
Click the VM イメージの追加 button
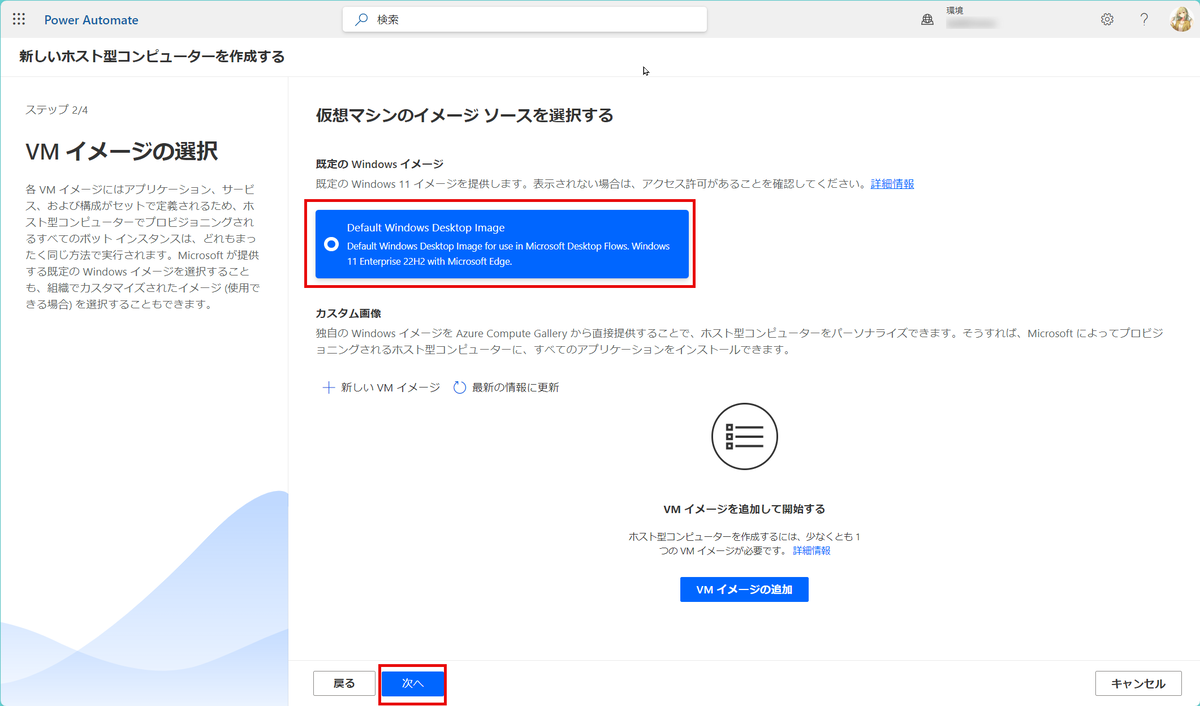(744, 589)
